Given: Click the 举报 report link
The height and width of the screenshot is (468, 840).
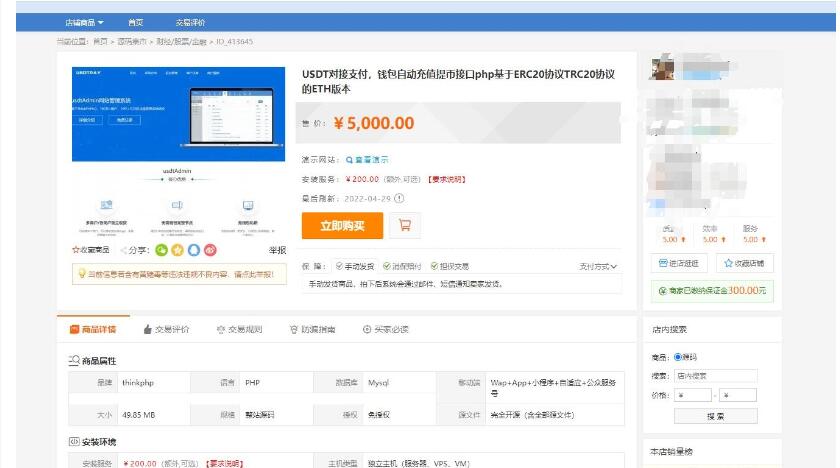Looking at the screenshot, I should 278,250.
